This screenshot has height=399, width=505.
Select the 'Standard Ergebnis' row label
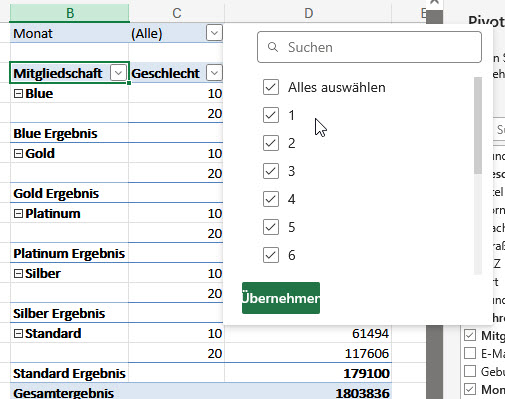pyautogui.click(x=69, y=374)
